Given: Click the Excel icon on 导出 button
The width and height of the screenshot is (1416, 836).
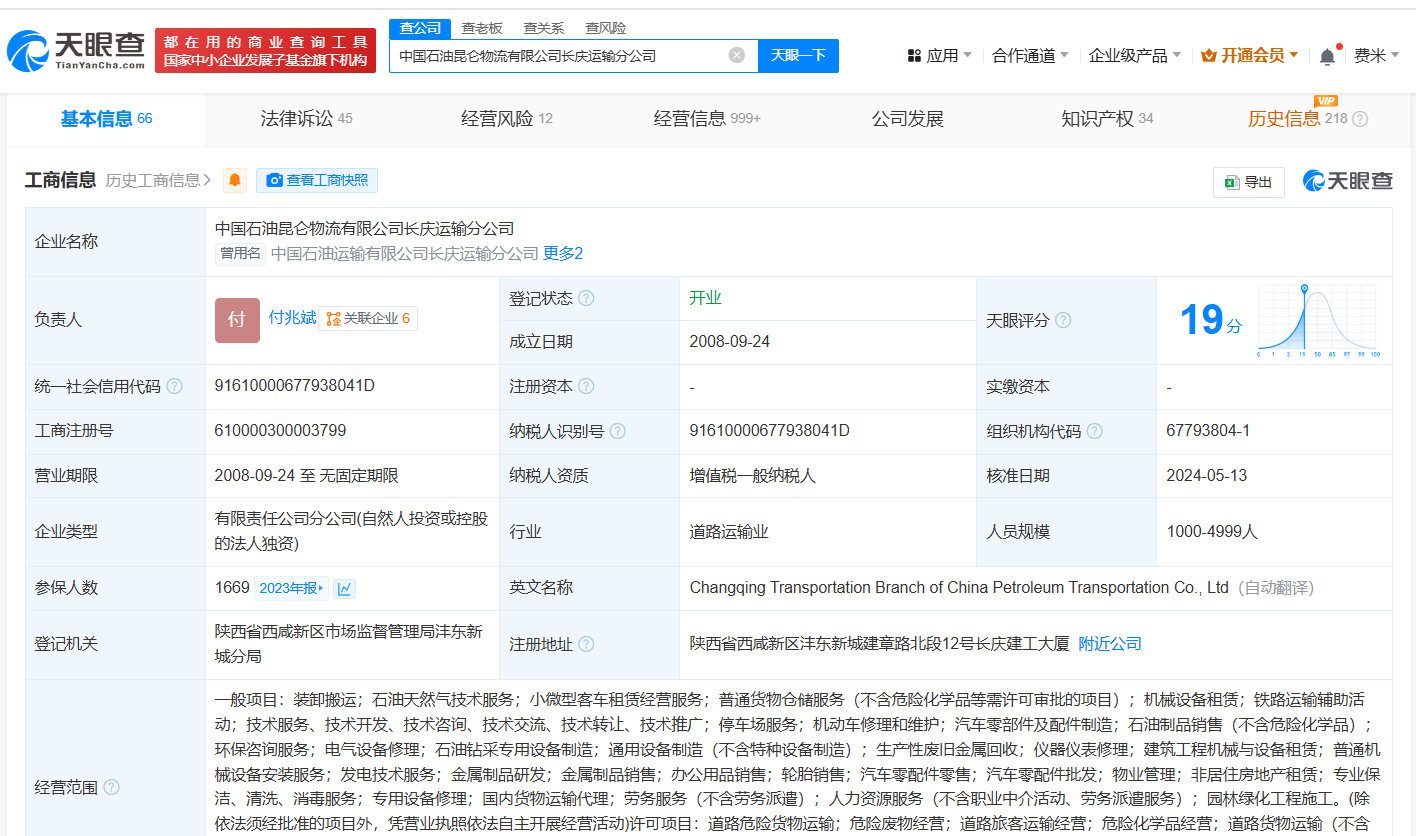Looking at the screenshot, I should click(x=1231, y=182).
